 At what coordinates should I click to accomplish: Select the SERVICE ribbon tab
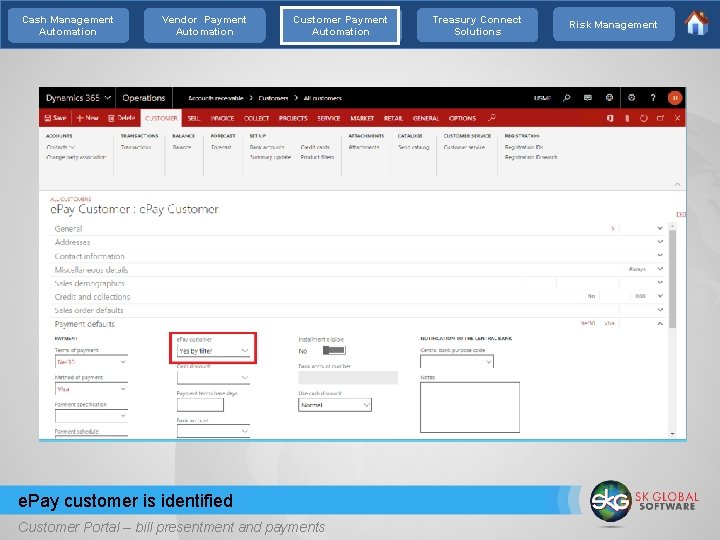(x=329, y=118)
